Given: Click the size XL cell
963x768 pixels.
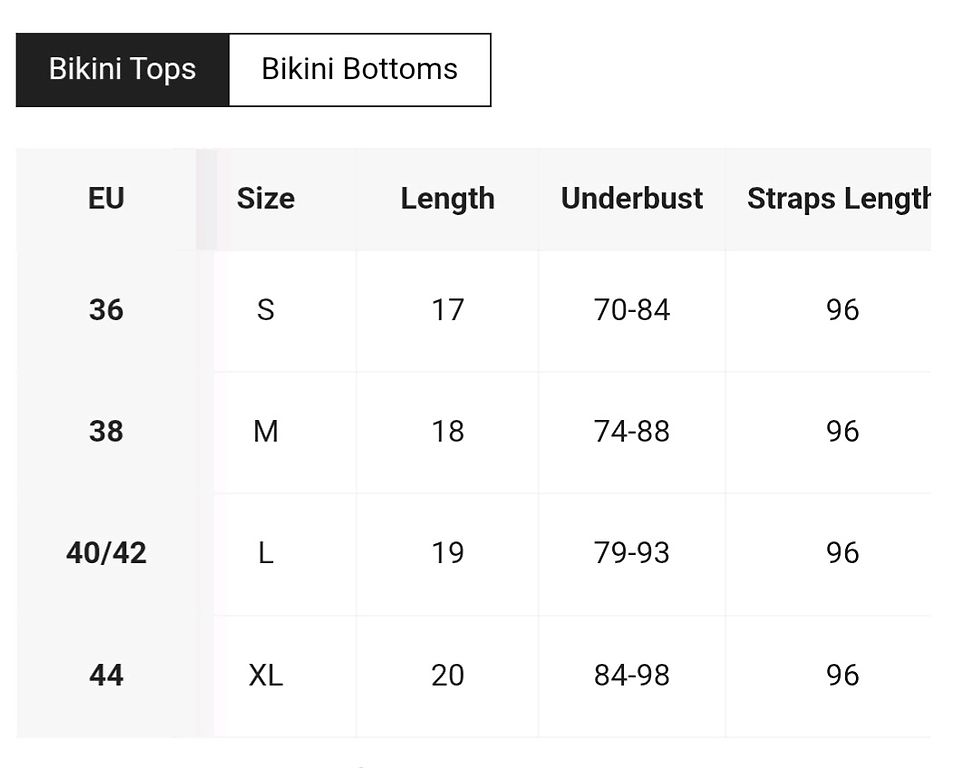Looking at the screenshot, I should [x=265, y=675].
